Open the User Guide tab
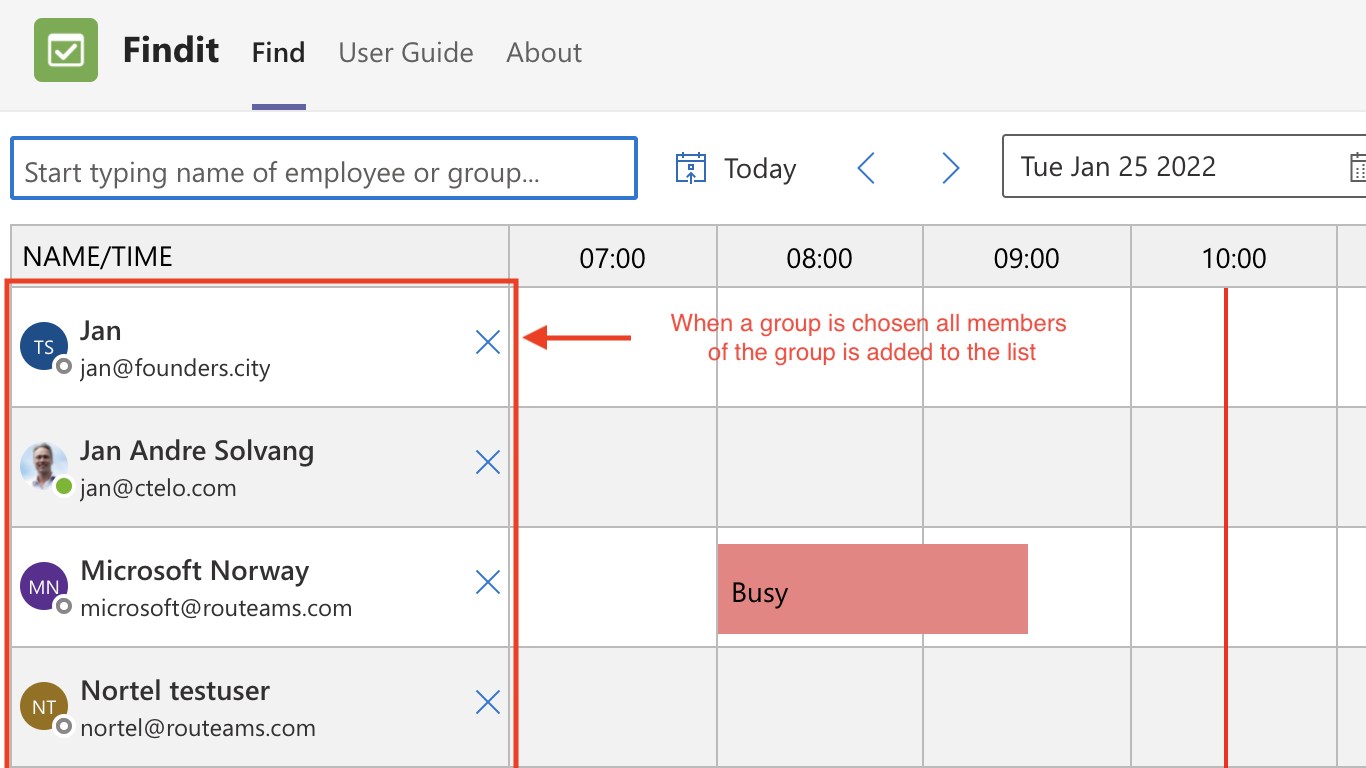This screenshot has height=768, width=1366. coord(406,52)
